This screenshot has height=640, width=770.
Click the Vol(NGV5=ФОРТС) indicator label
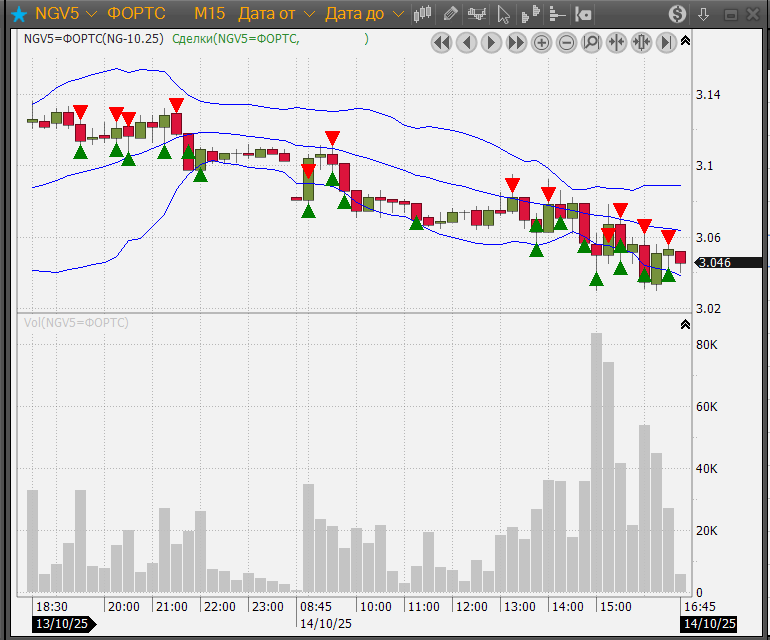[x=76, y=323]
